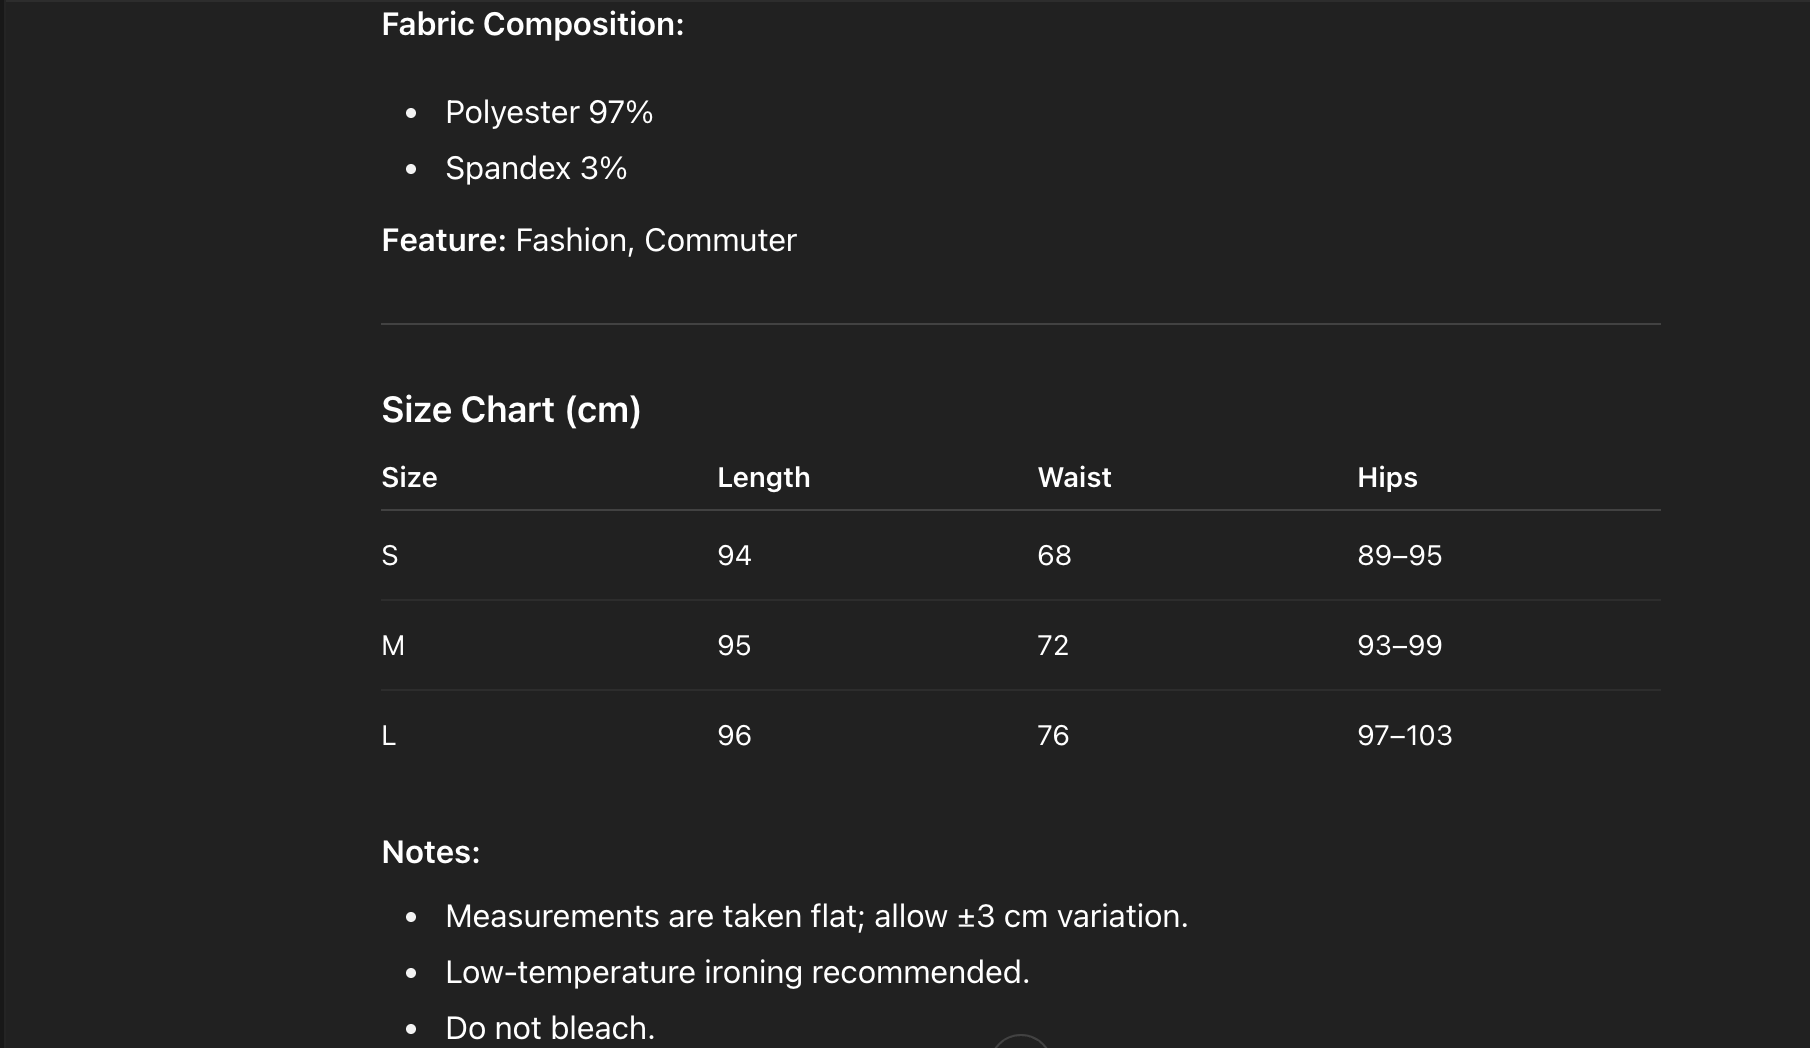Click the 97–103 hips value

coord(1404,736)
